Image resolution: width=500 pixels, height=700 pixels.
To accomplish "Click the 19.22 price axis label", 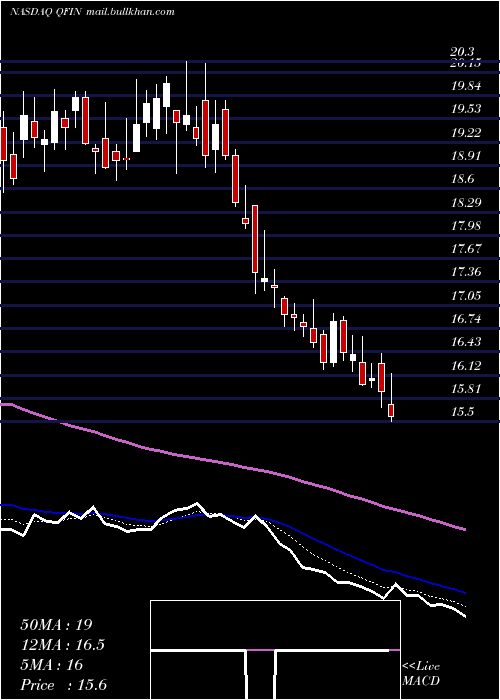I will pyautogui.click(x=466, y=133).
